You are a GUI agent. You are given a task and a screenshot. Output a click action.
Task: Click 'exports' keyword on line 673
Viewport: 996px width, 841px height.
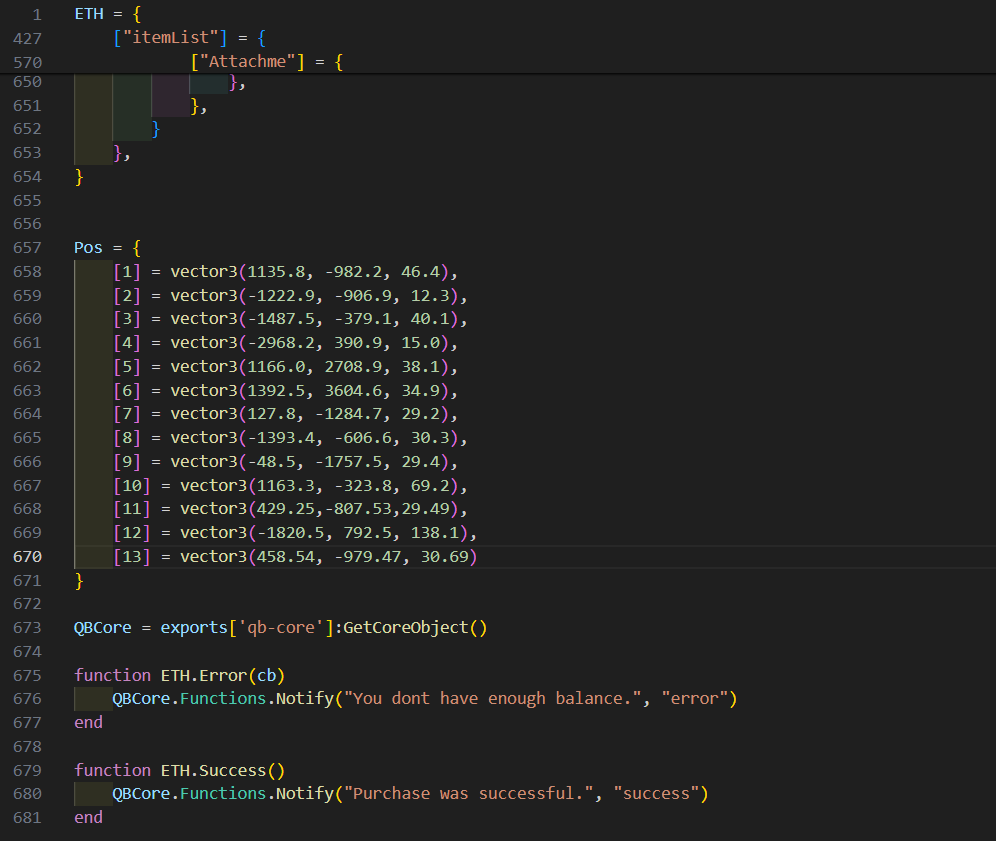coord(194,628)
